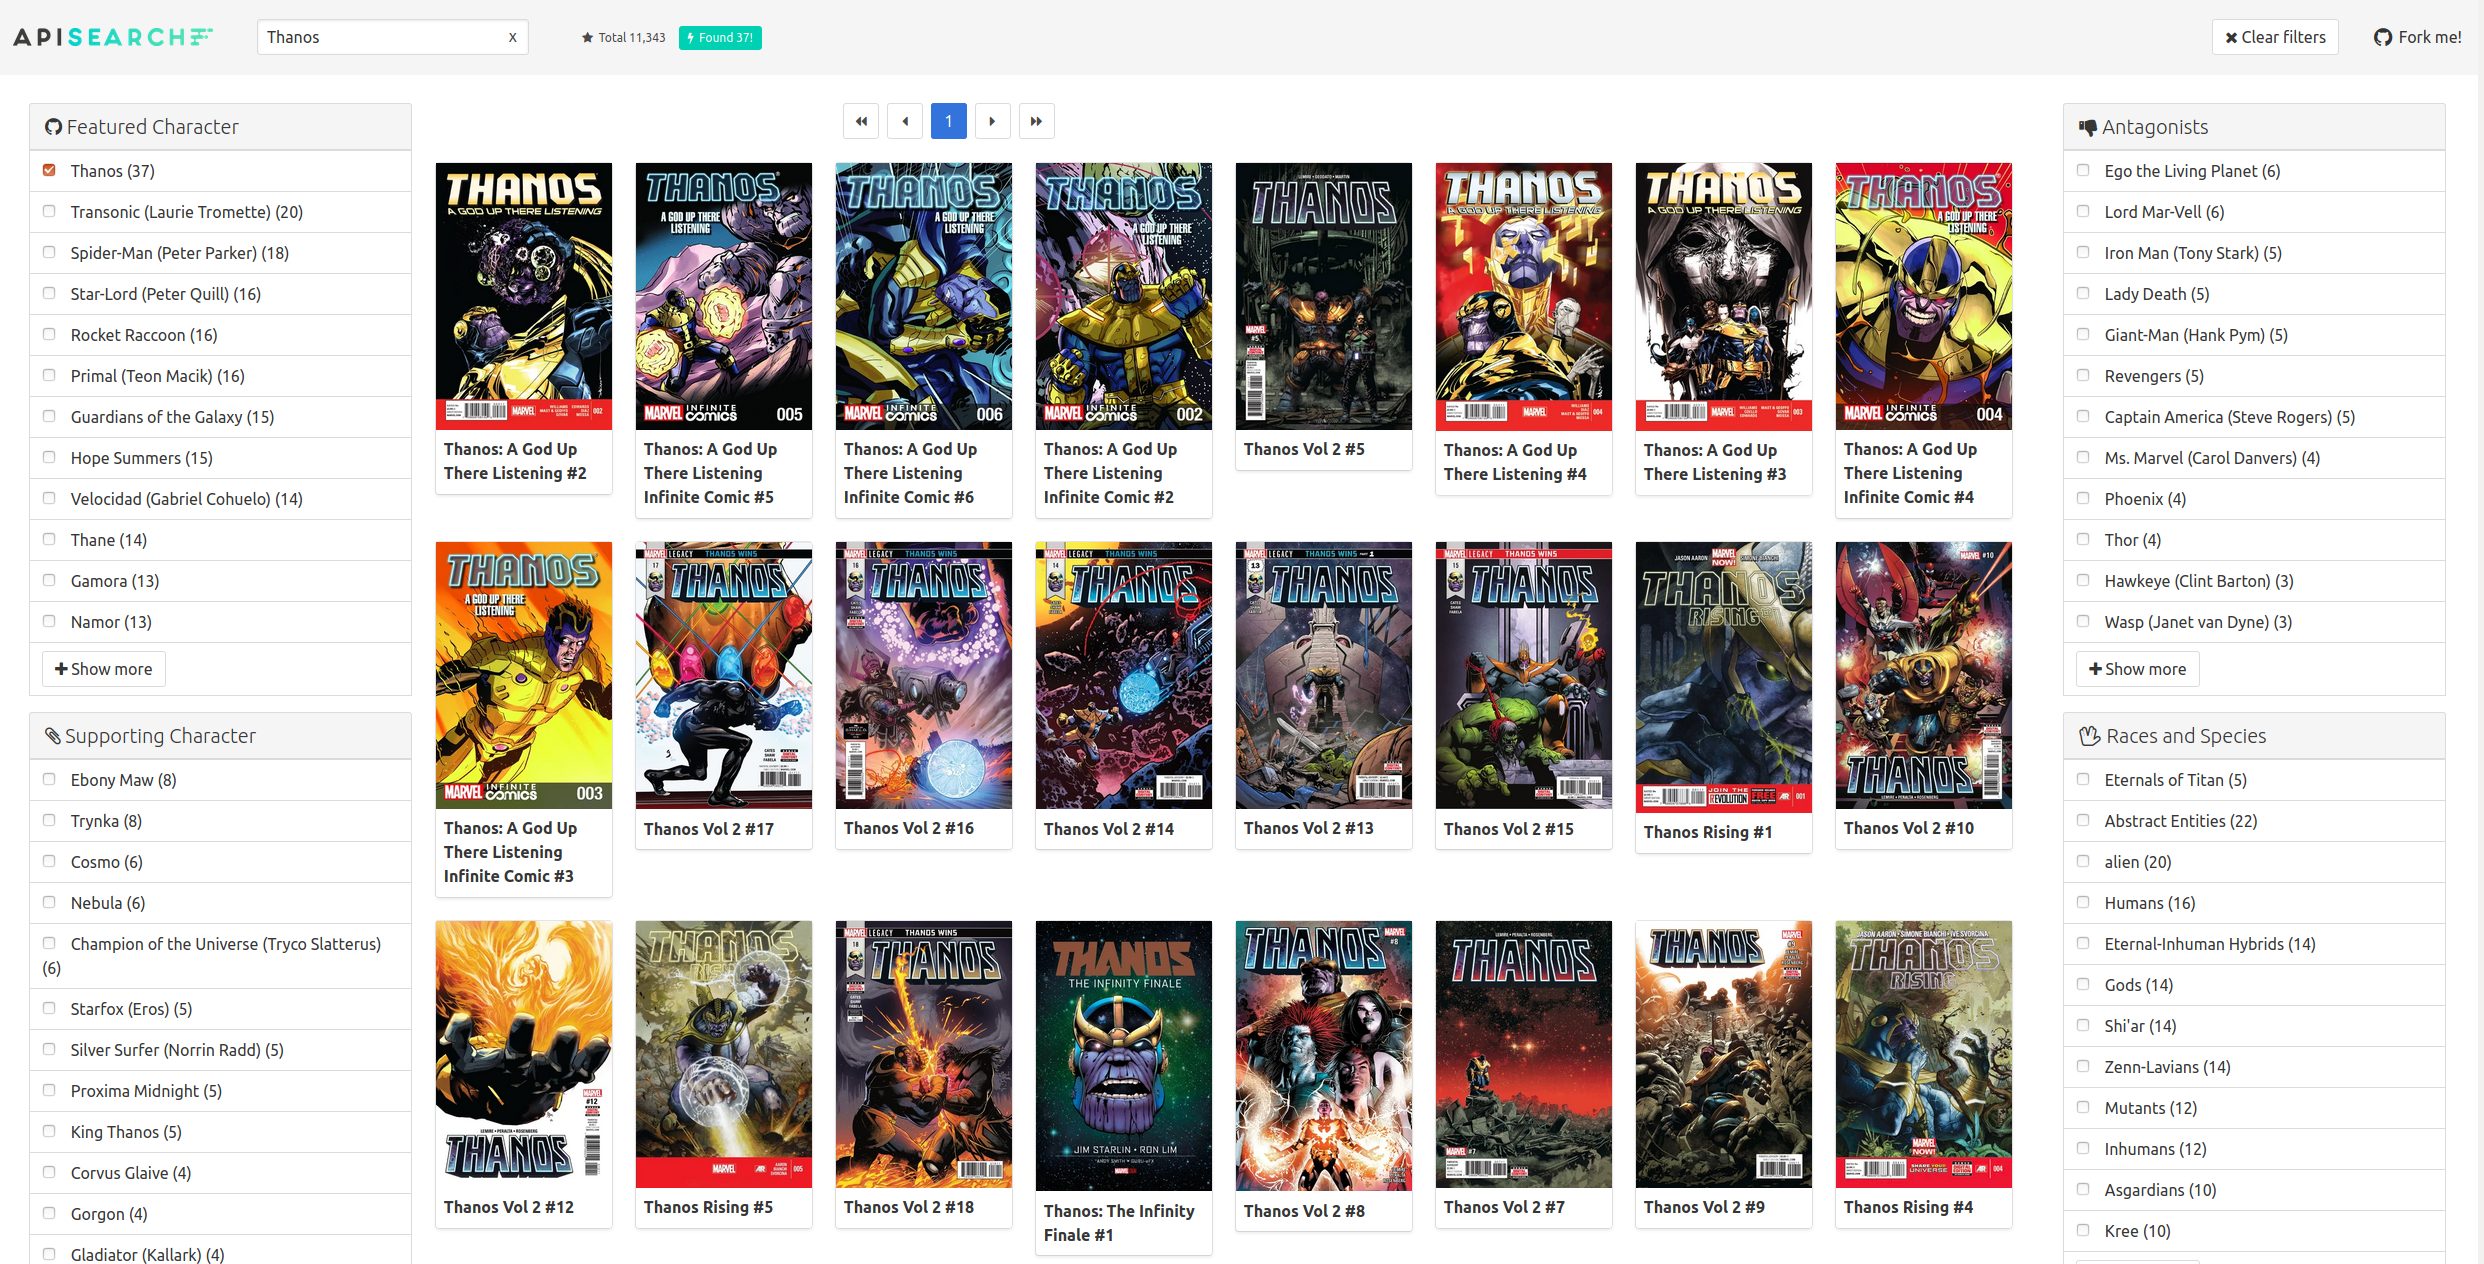
Task: Click the Clear filters button
Action: coord(2274,37)
